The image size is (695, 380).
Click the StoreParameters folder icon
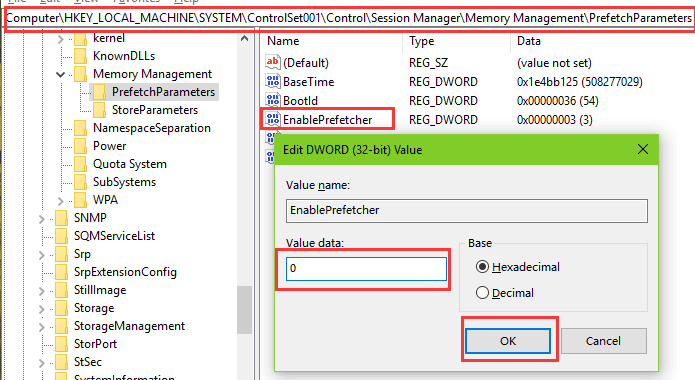(99, 110)
